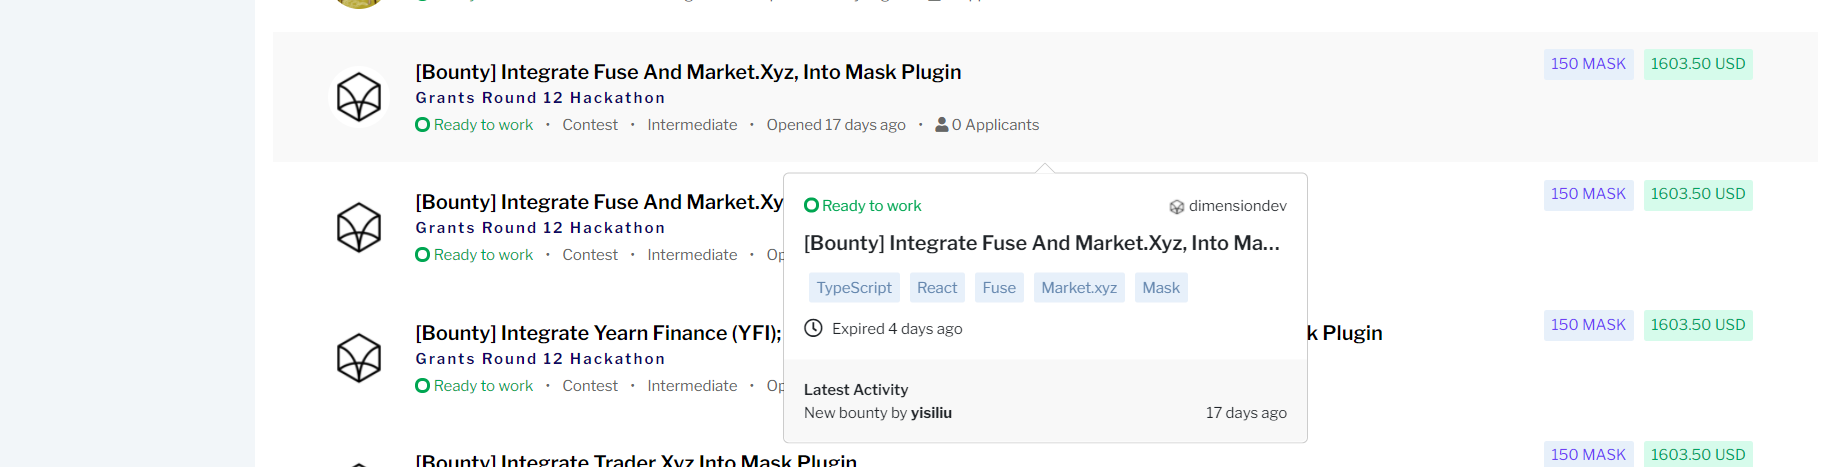
Task: Click 150 MASK badge of first bounty
Action: click(x=1588, y=64)
